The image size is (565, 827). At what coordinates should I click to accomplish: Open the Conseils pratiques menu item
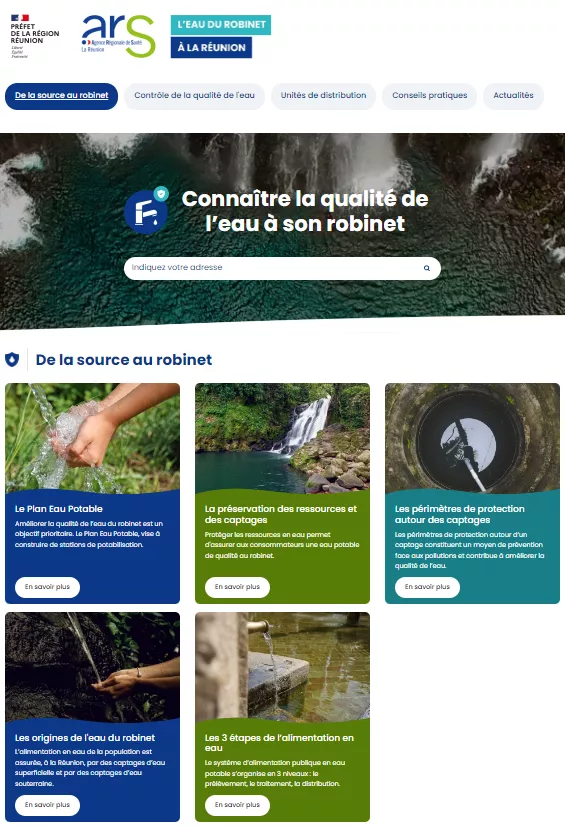(x=429, y=96)
